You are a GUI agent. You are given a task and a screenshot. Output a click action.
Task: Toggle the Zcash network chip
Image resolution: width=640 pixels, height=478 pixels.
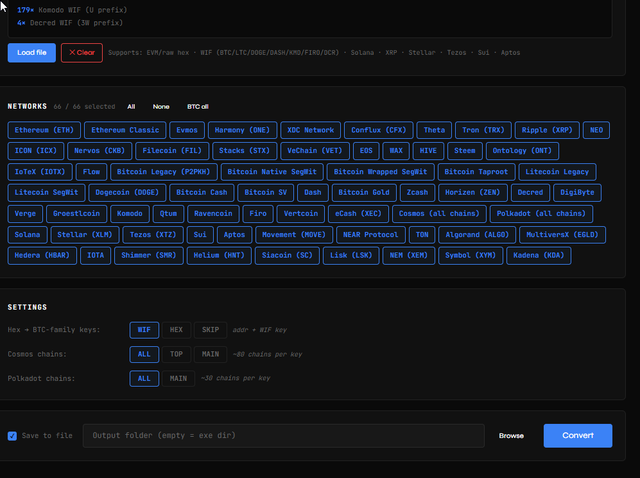pyautogui.click(x=417, y=192)
